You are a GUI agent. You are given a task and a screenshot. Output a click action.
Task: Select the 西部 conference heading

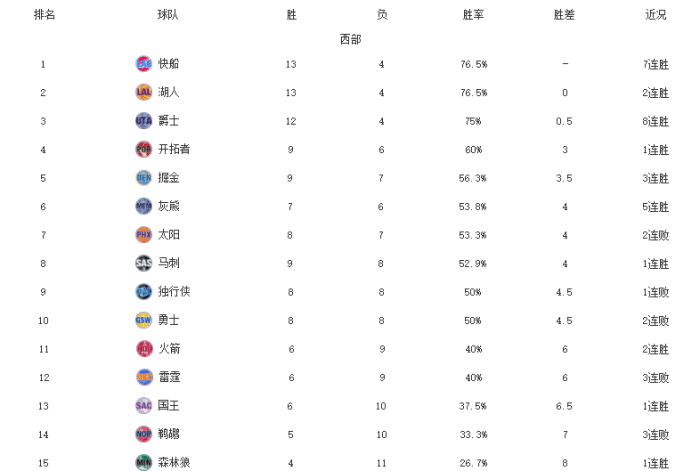tap(350, 39)
